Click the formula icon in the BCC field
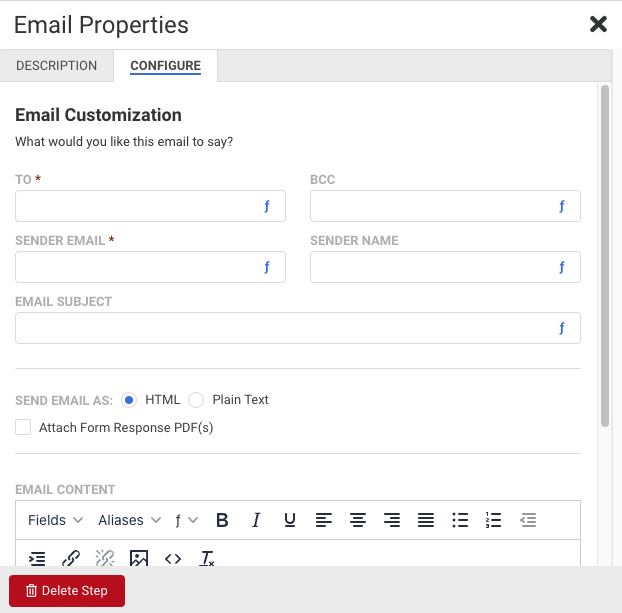 561,206
